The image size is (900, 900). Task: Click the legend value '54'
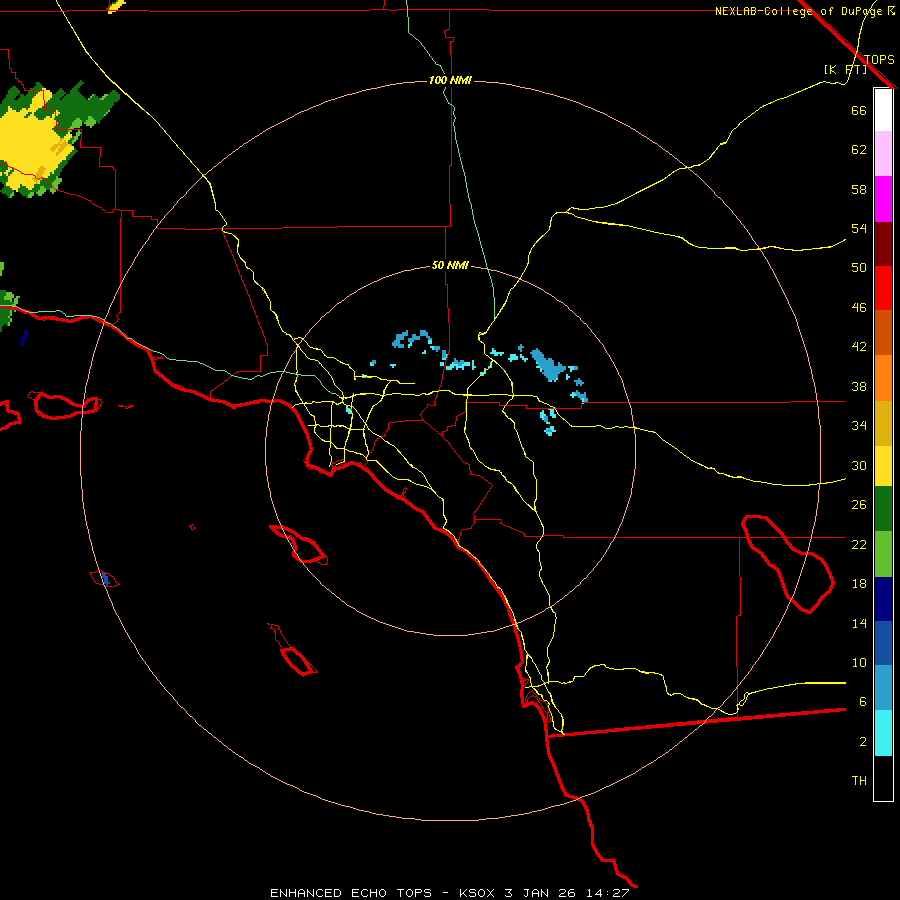[859, 228]
